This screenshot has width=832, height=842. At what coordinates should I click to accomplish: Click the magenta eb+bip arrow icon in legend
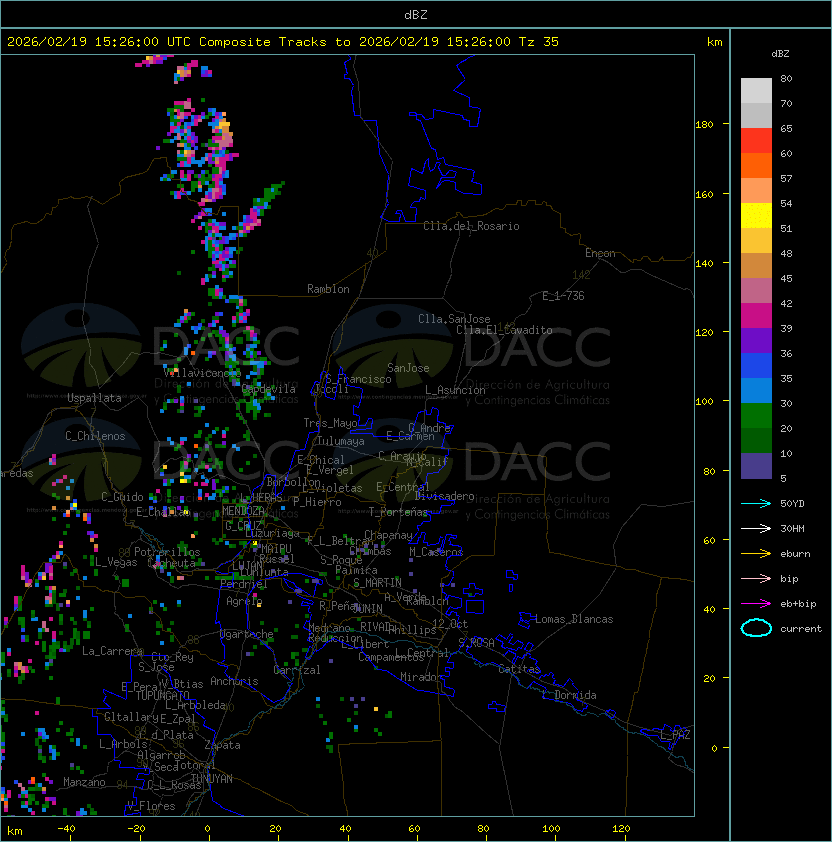click(756, 604)
